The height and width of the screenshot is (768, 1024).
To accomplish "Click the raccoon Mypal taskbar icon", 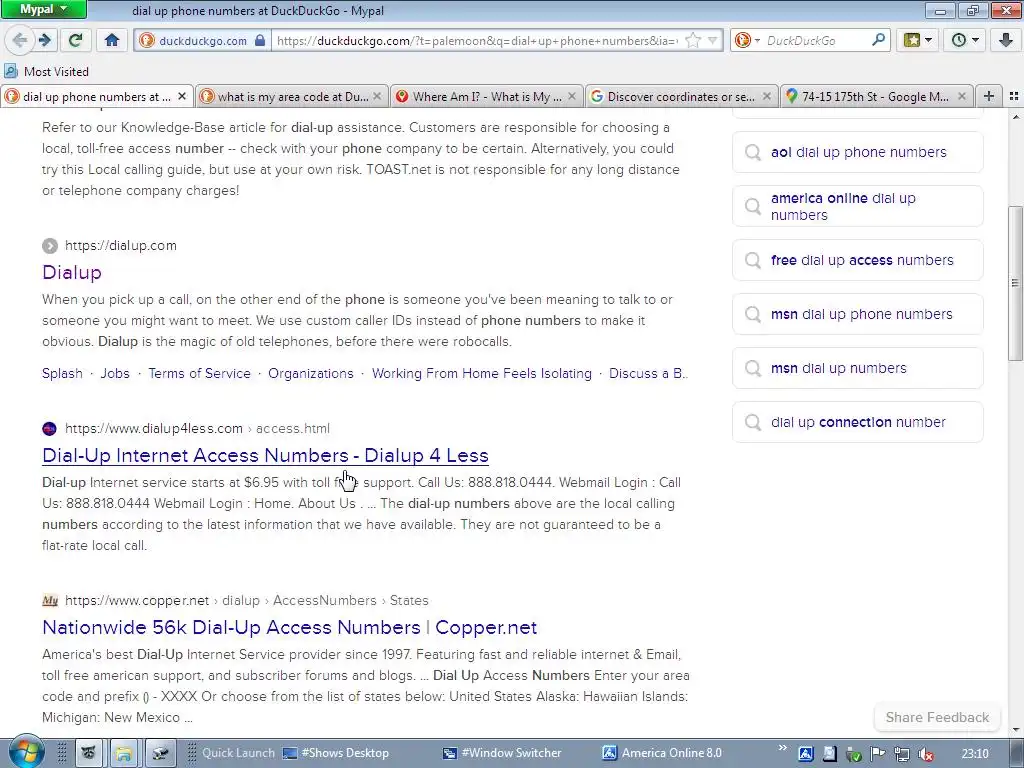I will tap(88, 753).
